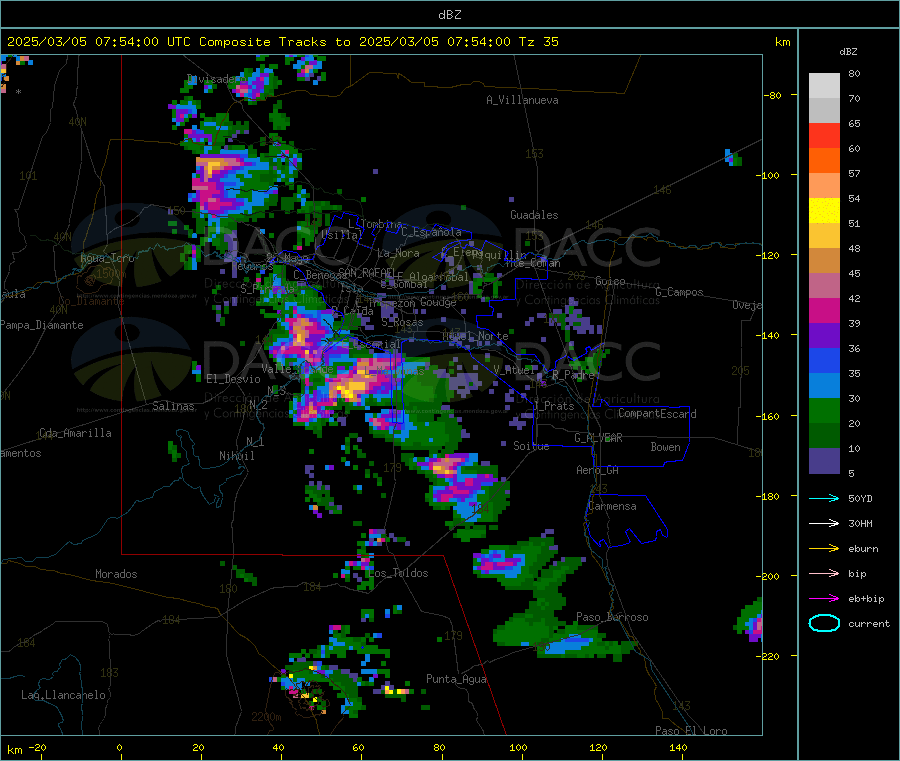Click the 0 km horizontal axis tick

coord(119,748)
